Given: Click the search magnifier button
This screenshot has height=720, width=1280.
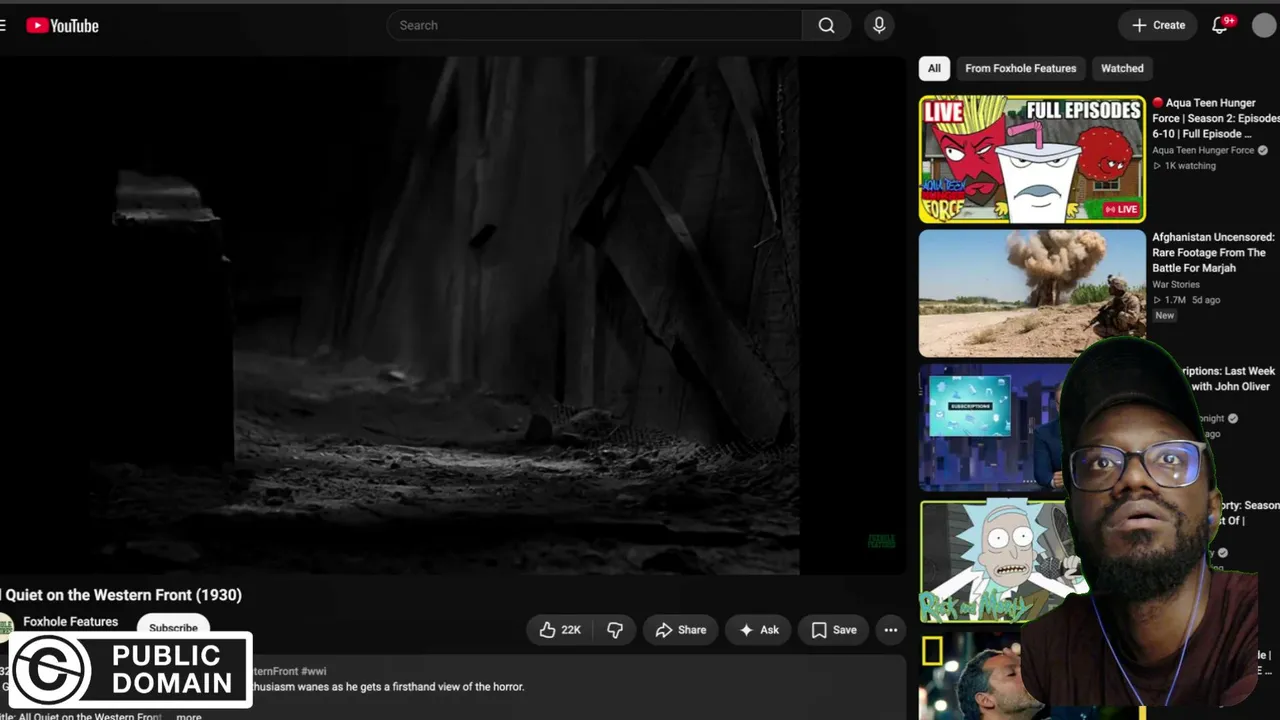Looking at the screenshot, I should click(x=826, y=26).
